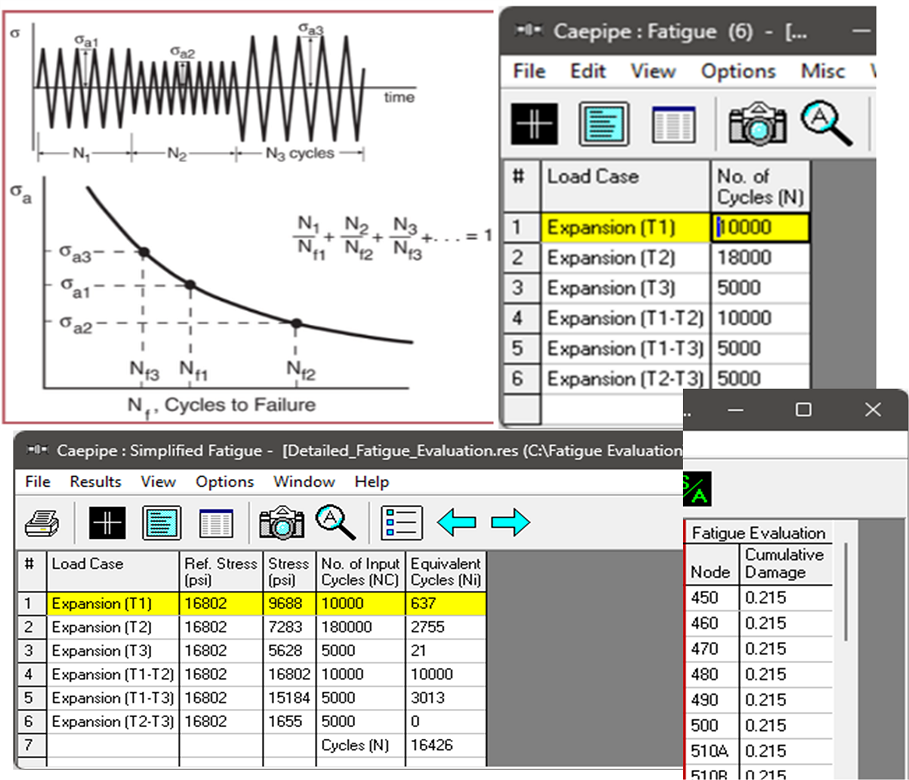Go to next results with the right arrow

click(509, 522)
